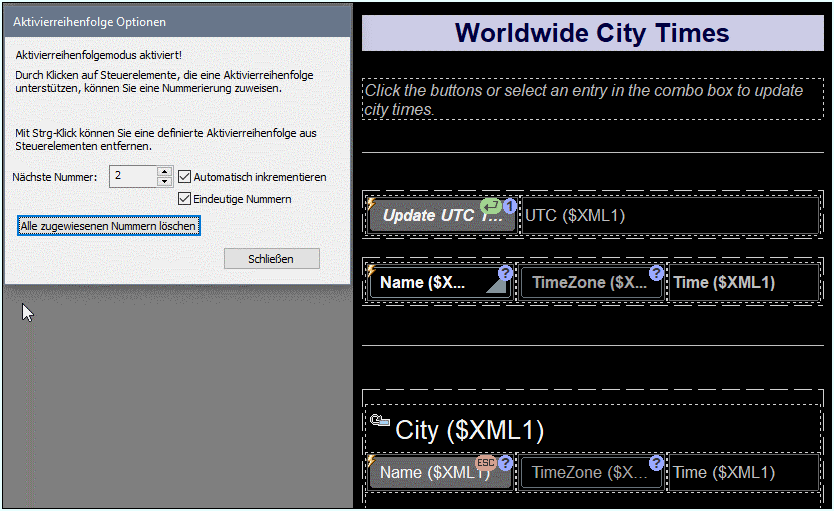The image size is (834, 511).
Task: Click the icon left of City ($XML1) heading
Action: pyautogui.click(x=379, y=421)
